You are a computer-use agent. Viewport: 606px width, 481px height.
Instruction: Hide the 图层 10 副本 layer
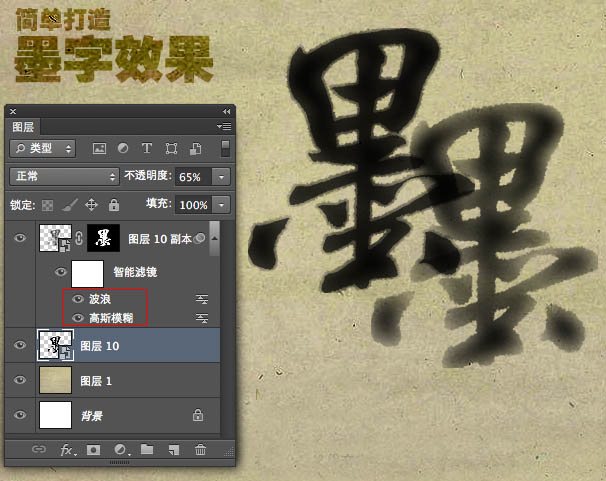[x=21, y=238]
